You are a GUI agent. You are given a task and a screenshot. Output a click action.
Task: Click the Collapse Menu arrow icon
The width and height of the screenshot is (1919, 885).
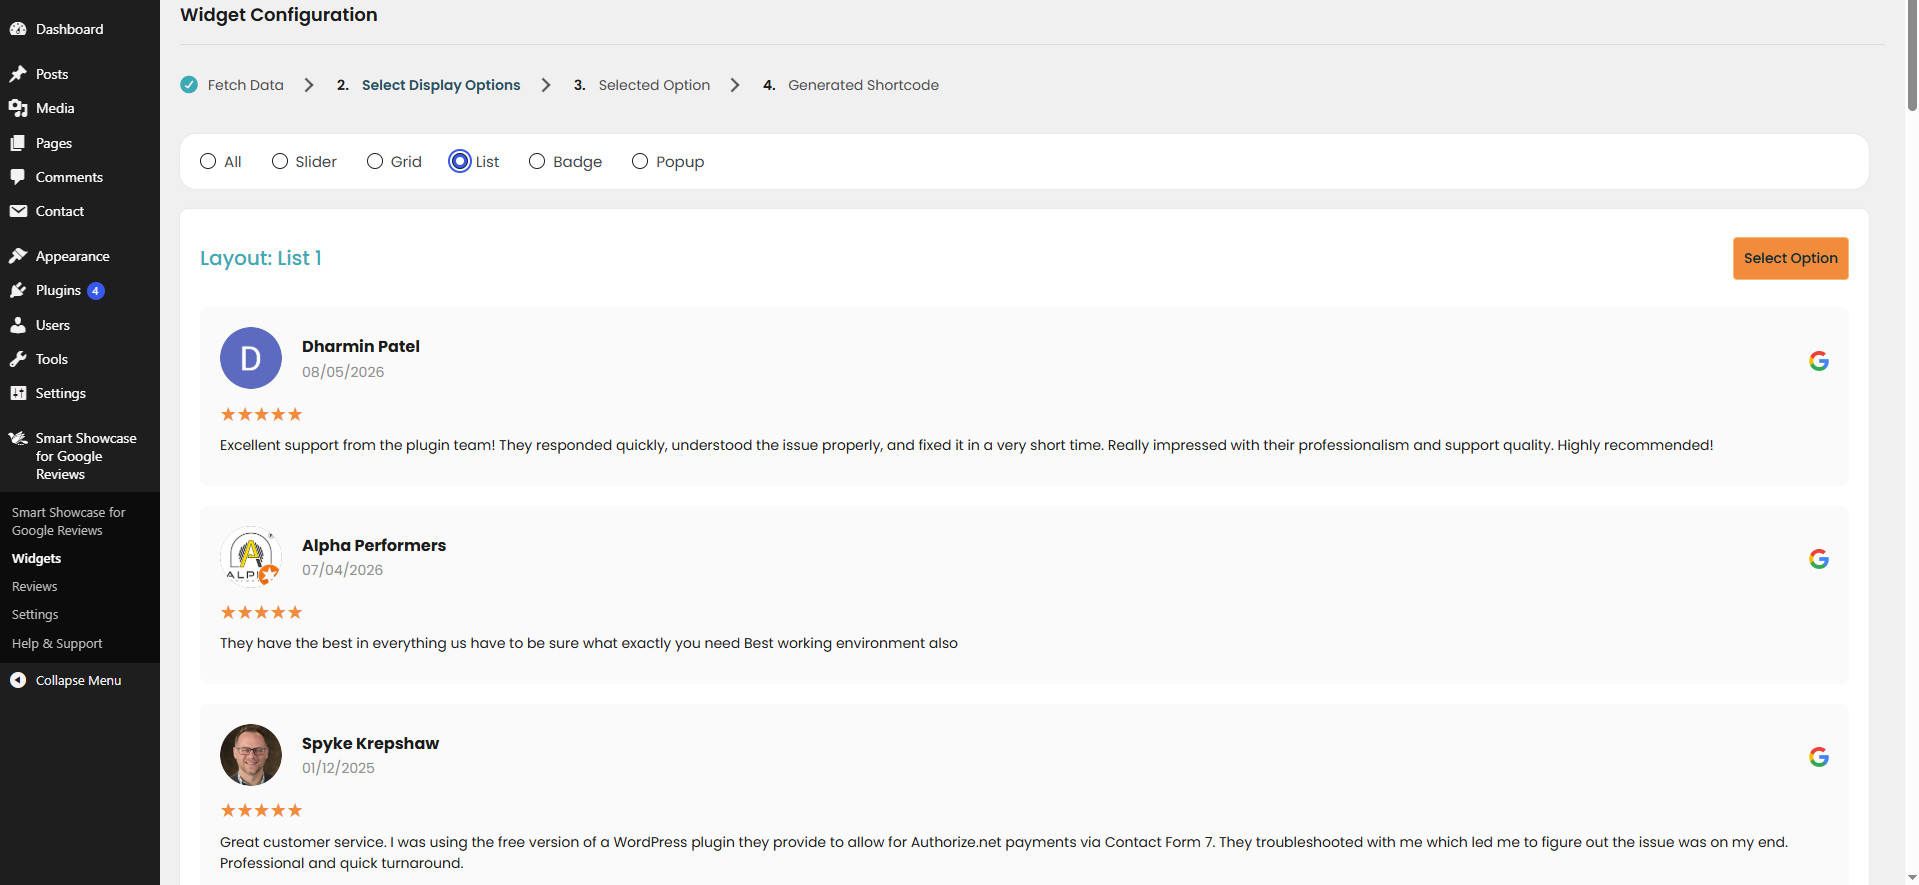point(18,680)
